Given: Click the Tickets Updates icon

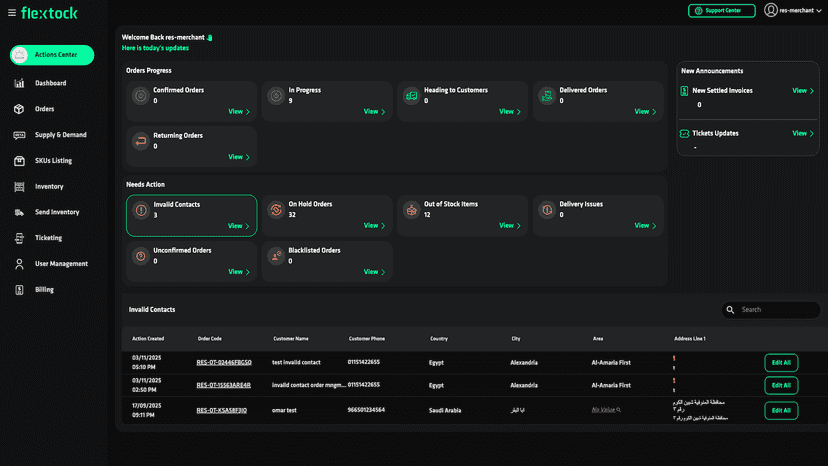Looking at the screenshot, I should 684,134.
